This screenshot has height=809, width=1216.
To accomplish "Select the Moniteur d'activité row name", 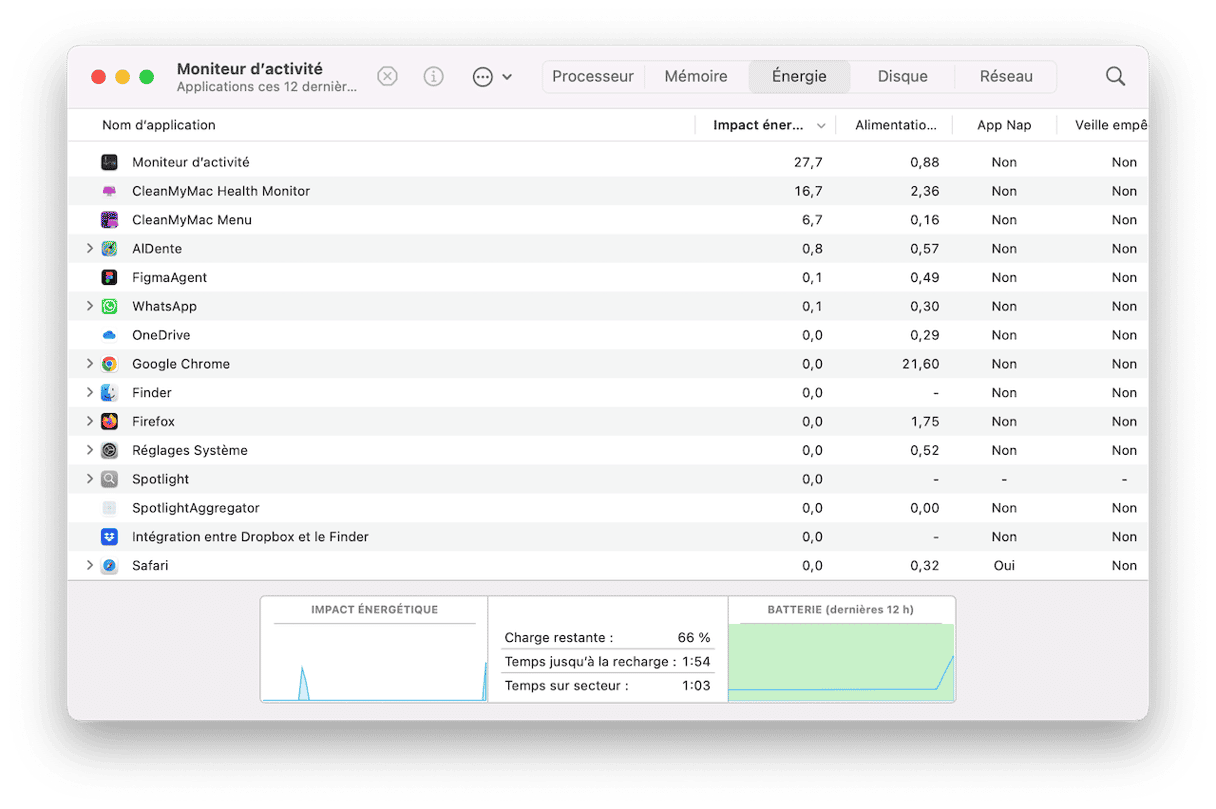I will pyautogui.click(x=191, y=162).
